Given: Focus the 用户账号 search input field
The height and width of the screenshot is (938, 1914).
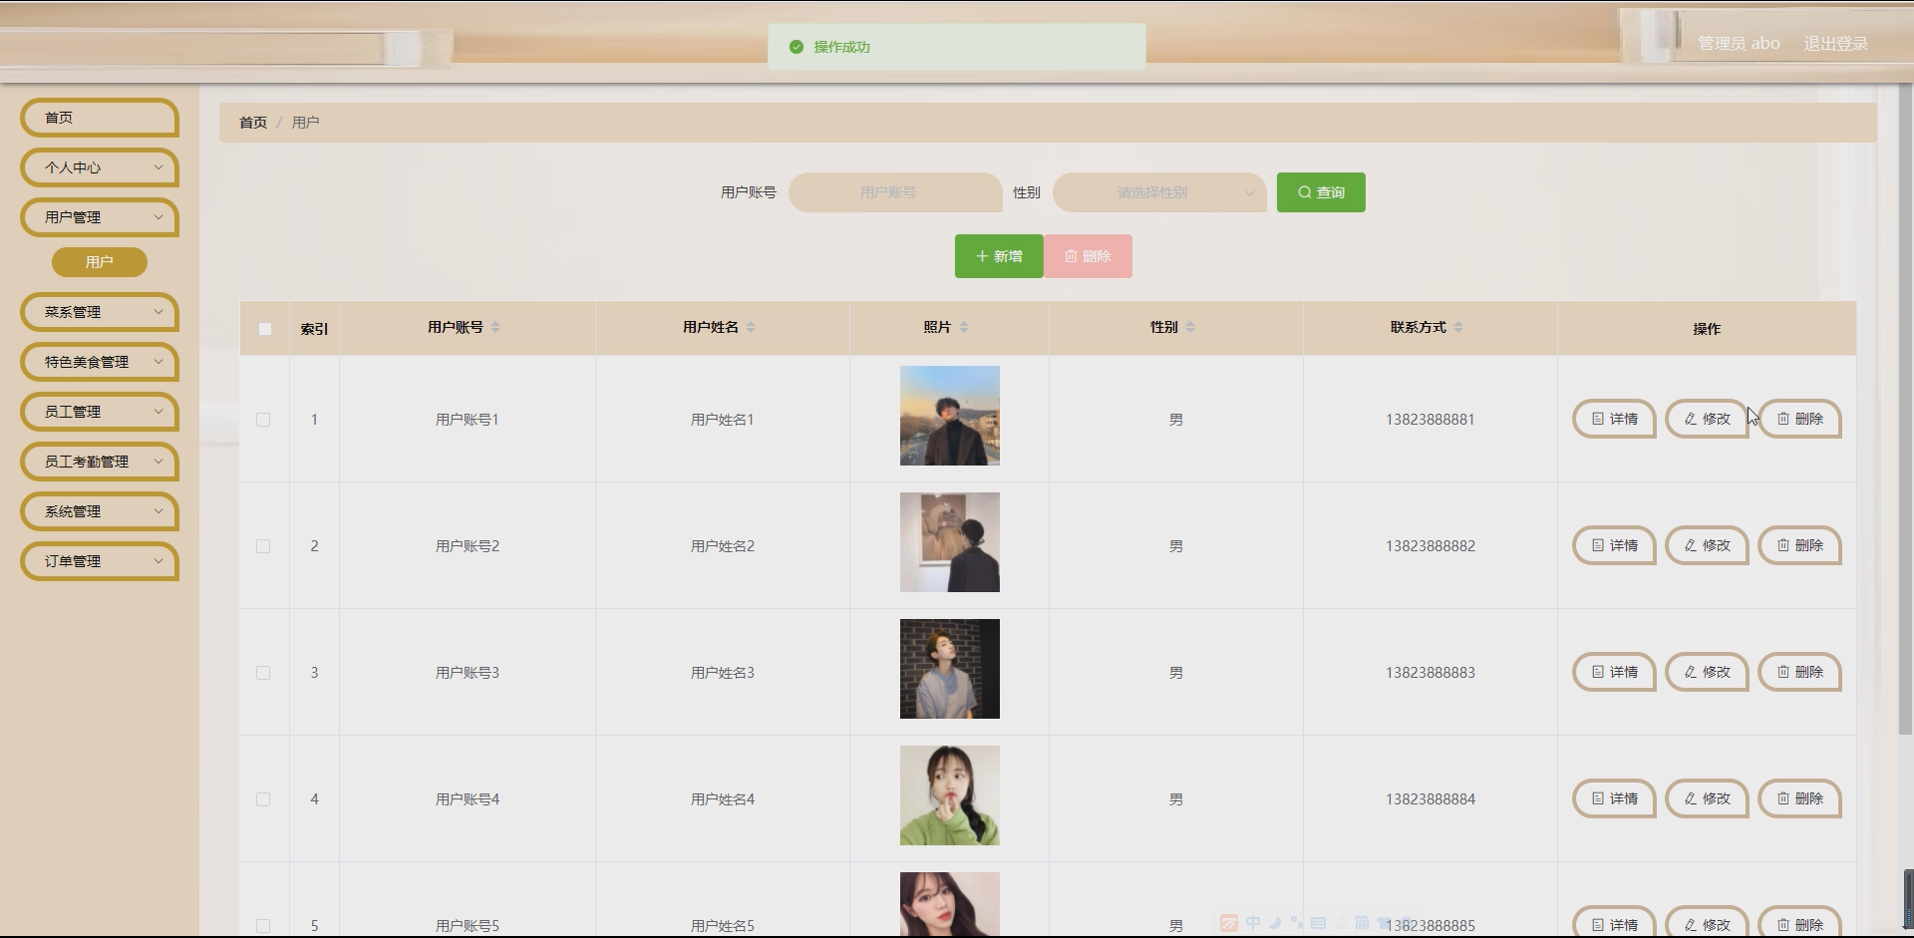Looking at the screenshot, I should (x=895, y=192).
